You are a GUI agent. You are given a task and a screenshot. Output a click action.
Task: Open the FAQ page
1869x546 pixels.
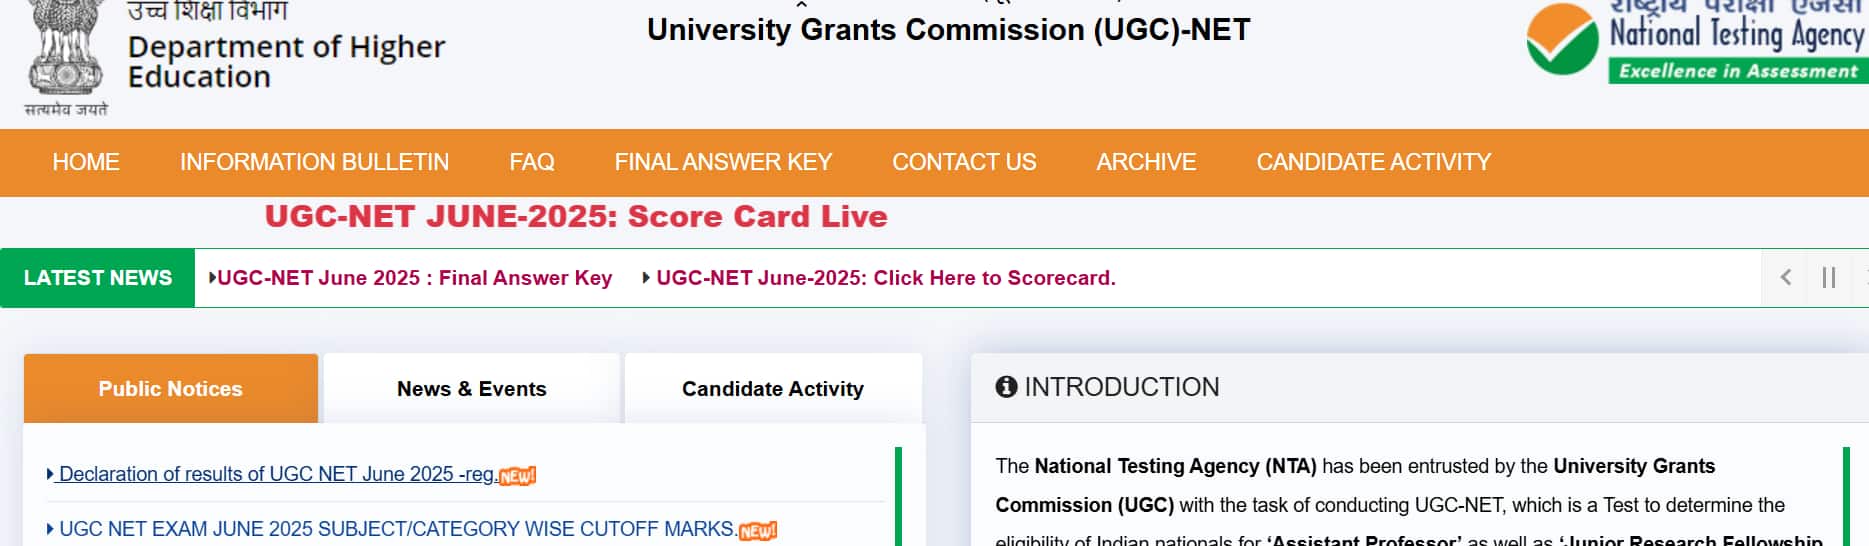[x=532, y=162]
